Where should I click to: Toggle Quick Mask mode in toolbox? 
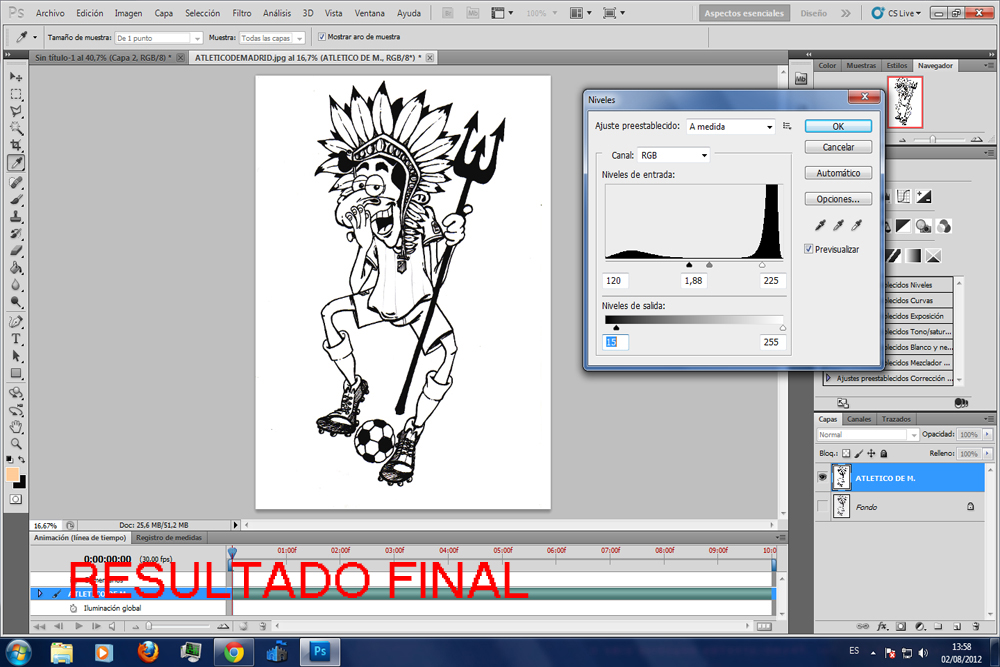coord(16,499)
